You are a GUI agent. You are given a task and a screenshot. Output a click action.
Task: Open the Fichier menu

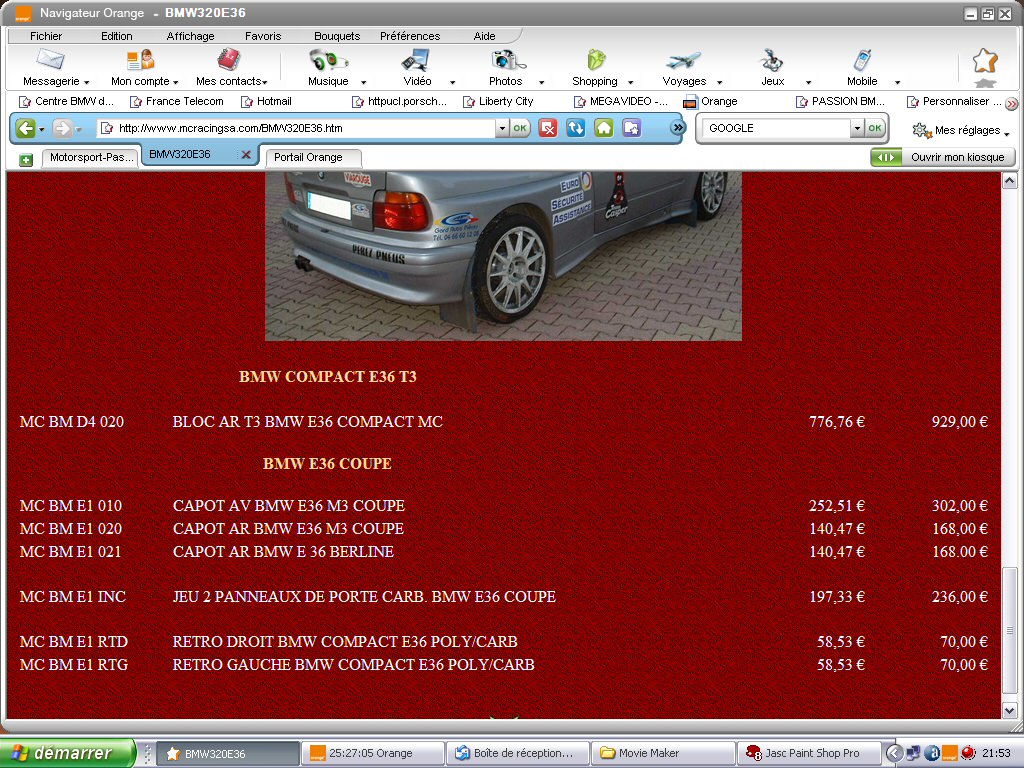46,36
